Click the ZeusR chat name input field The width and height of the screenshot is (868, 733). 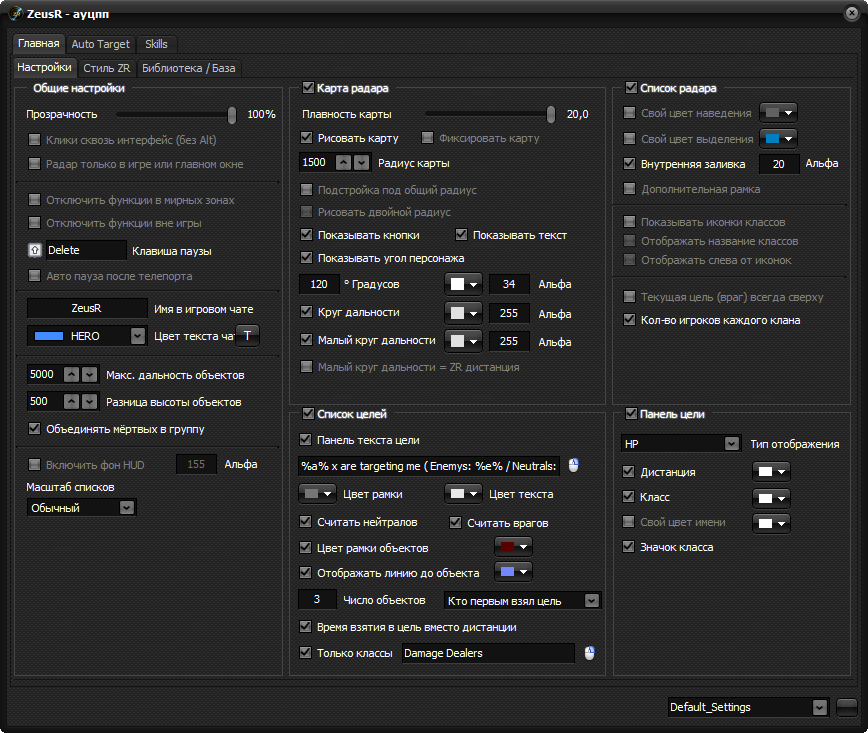(87, 308)
